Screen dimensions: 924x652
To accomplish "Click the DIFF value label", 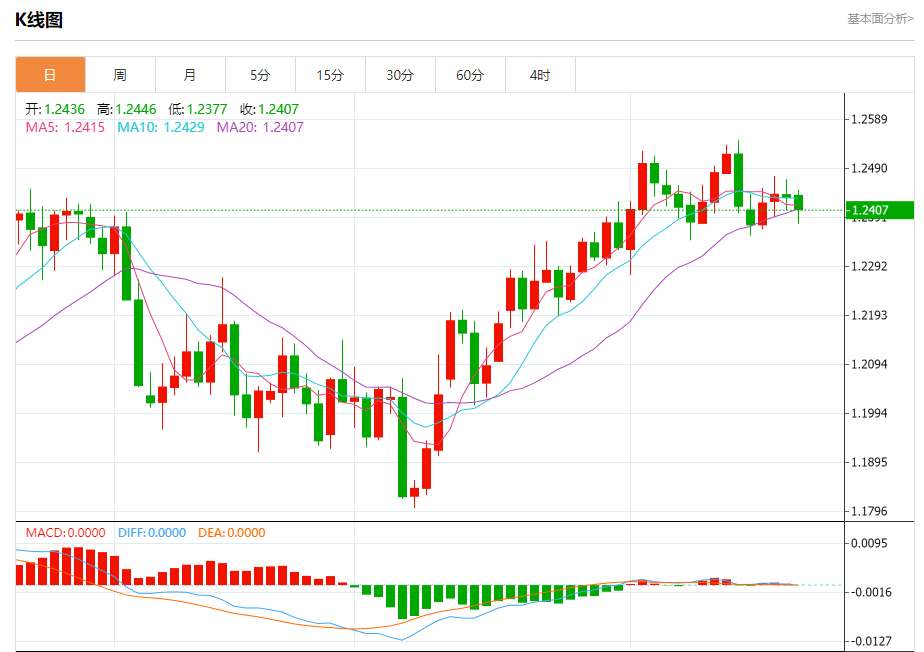I will pos(152,533).
